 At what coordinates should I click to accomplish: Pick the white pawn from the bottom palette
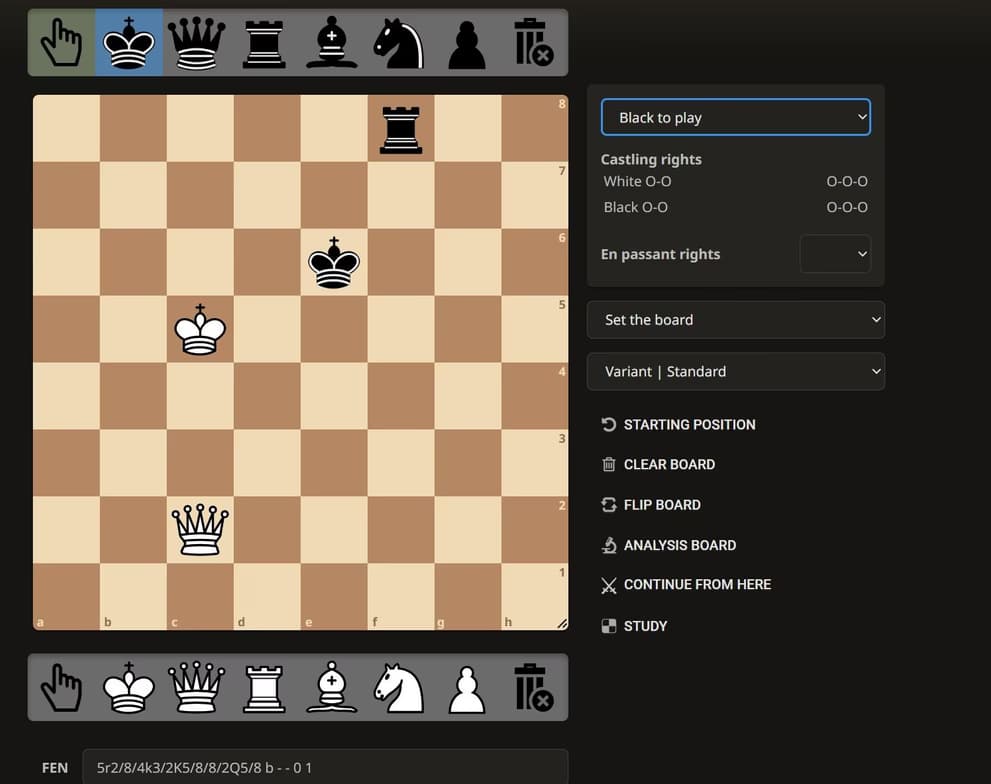click(x=467, y=688)
